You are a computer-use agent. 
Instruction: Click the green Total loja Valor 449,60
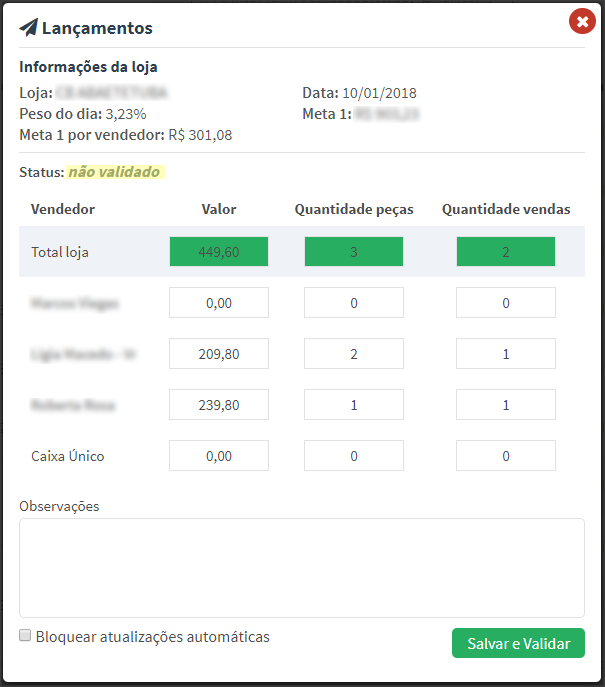click(x=219, y=252)
